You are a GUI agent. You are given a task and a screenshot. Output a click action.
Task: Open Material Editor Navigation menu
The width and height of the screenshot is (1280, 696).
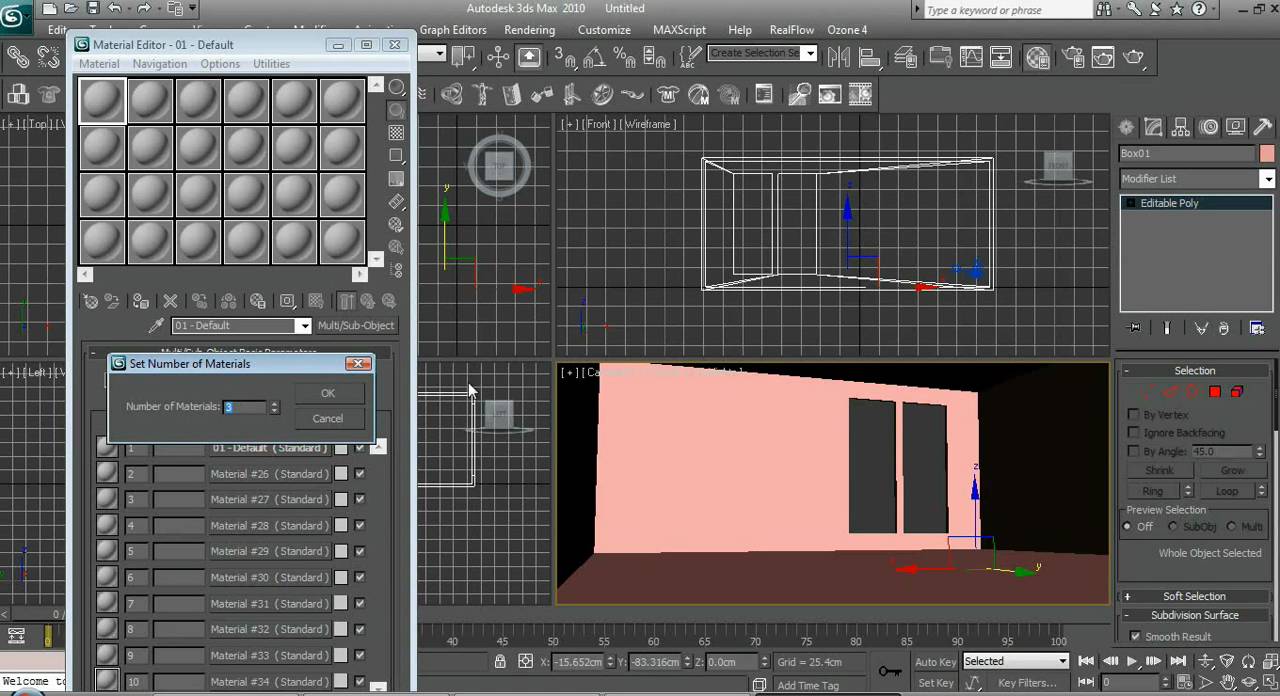[160, 64]
